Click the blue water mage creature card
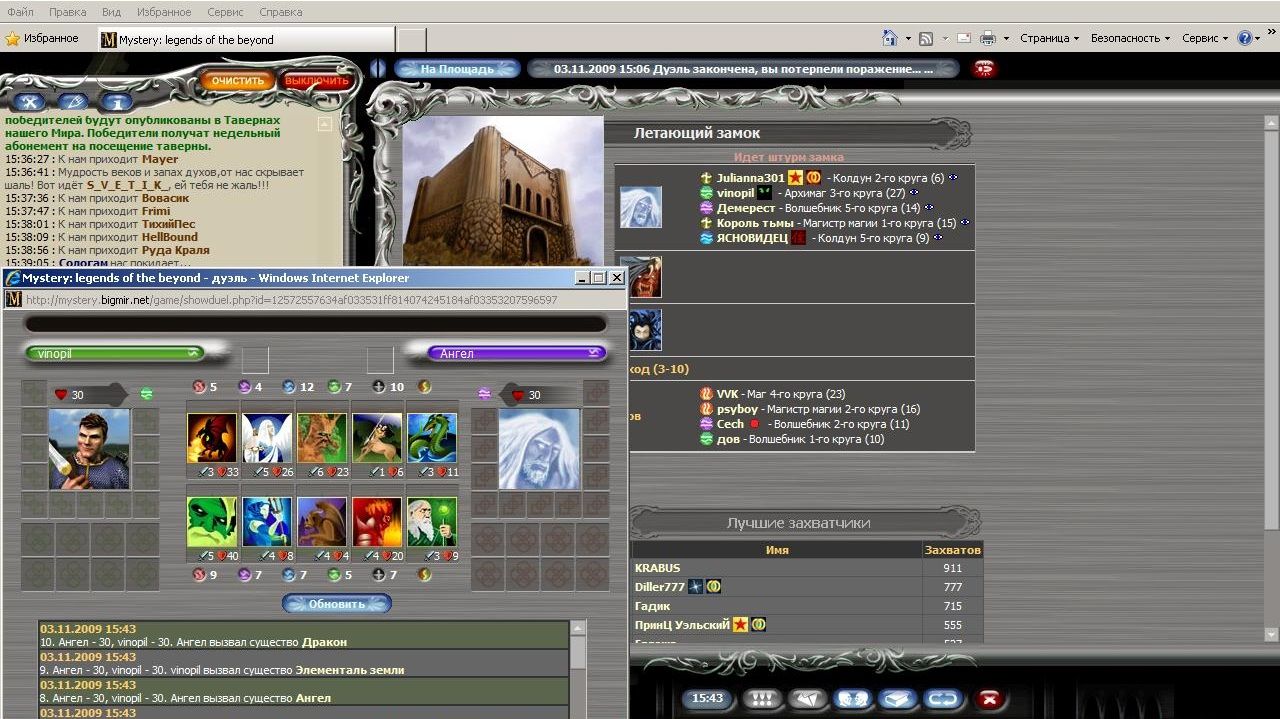 [x=267, y=522]
